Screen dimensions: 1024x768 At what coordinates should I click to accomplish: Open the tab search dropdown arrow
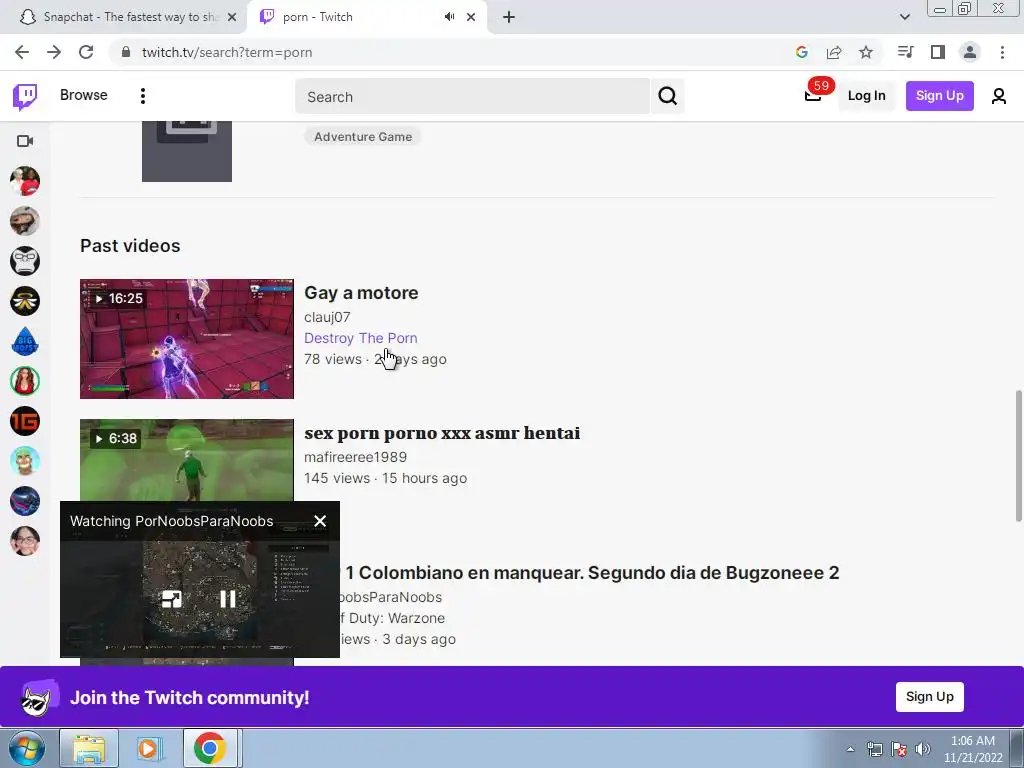[x=904, y=17]
